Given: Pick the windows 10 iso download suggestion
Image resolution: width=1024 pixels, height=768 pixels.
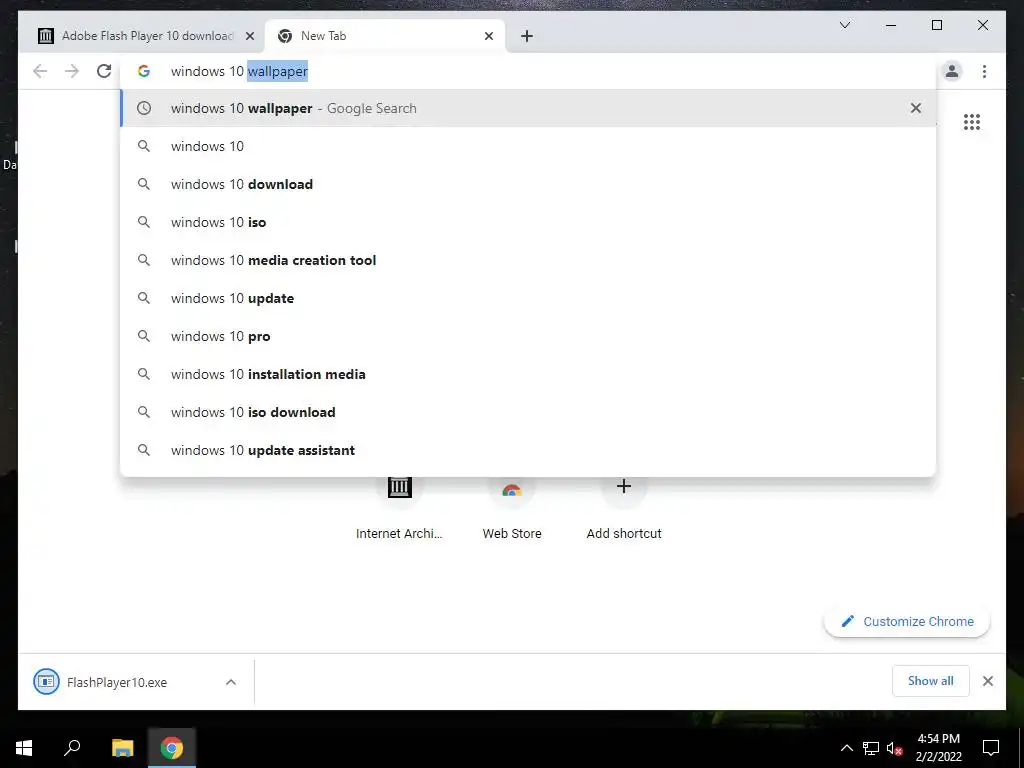Looking at the screenshot, I should [x=528, y=412].
